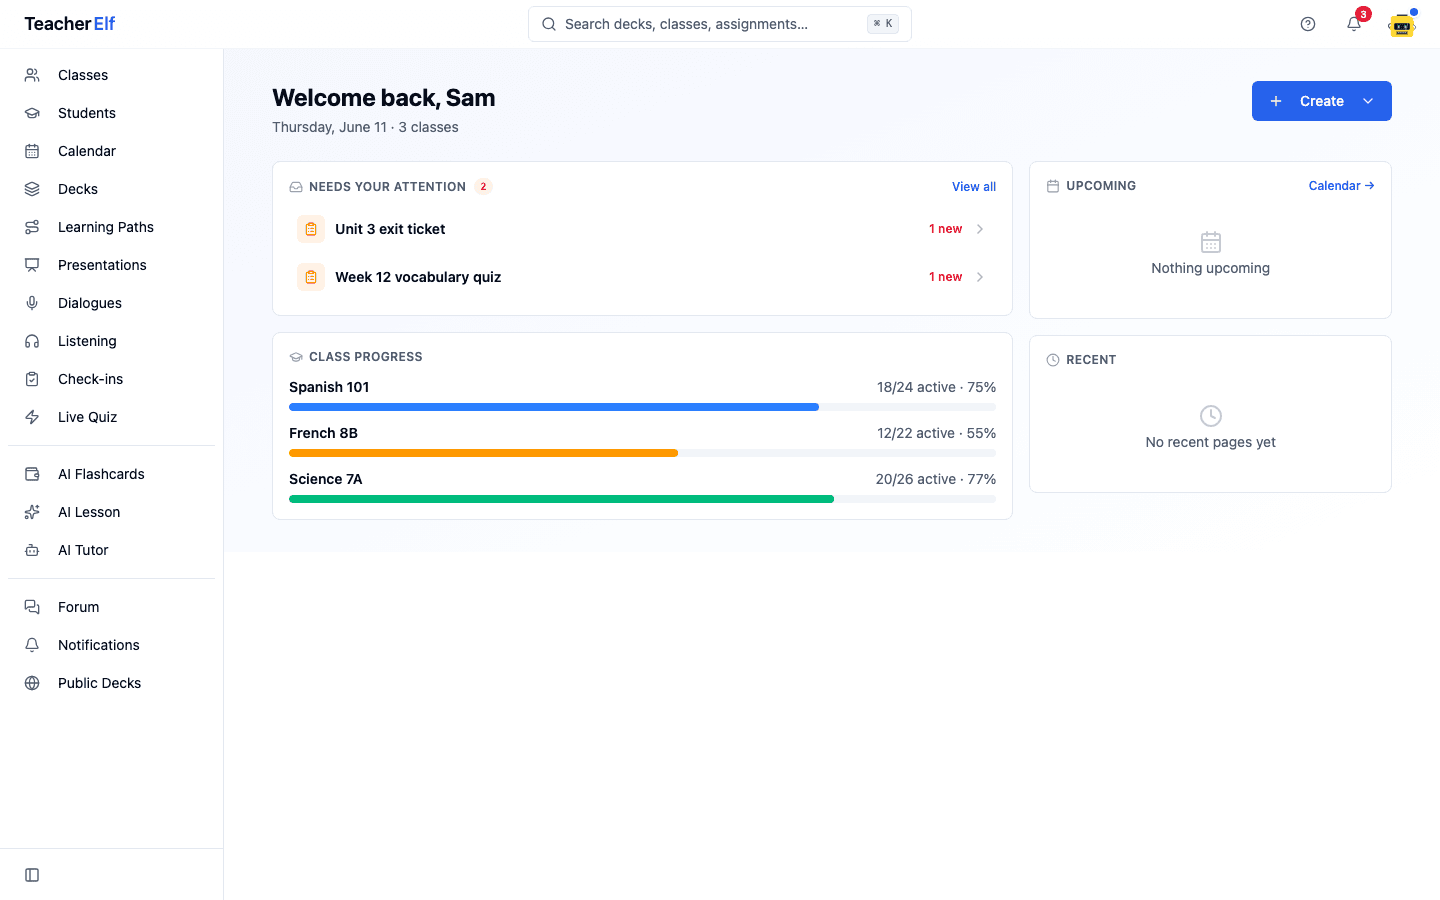Open help via question mark icon

point(1308,24)
